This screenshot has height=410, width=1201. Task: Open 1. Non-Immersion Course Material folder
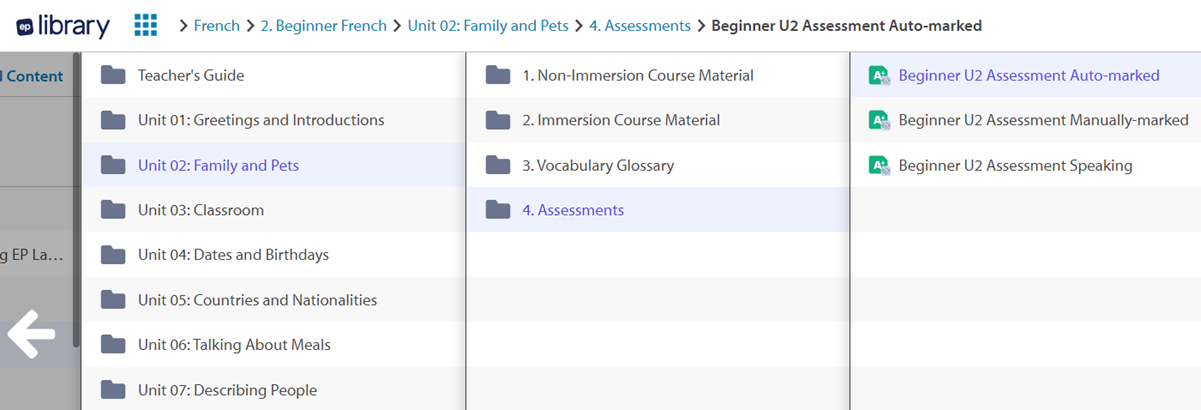658,75
